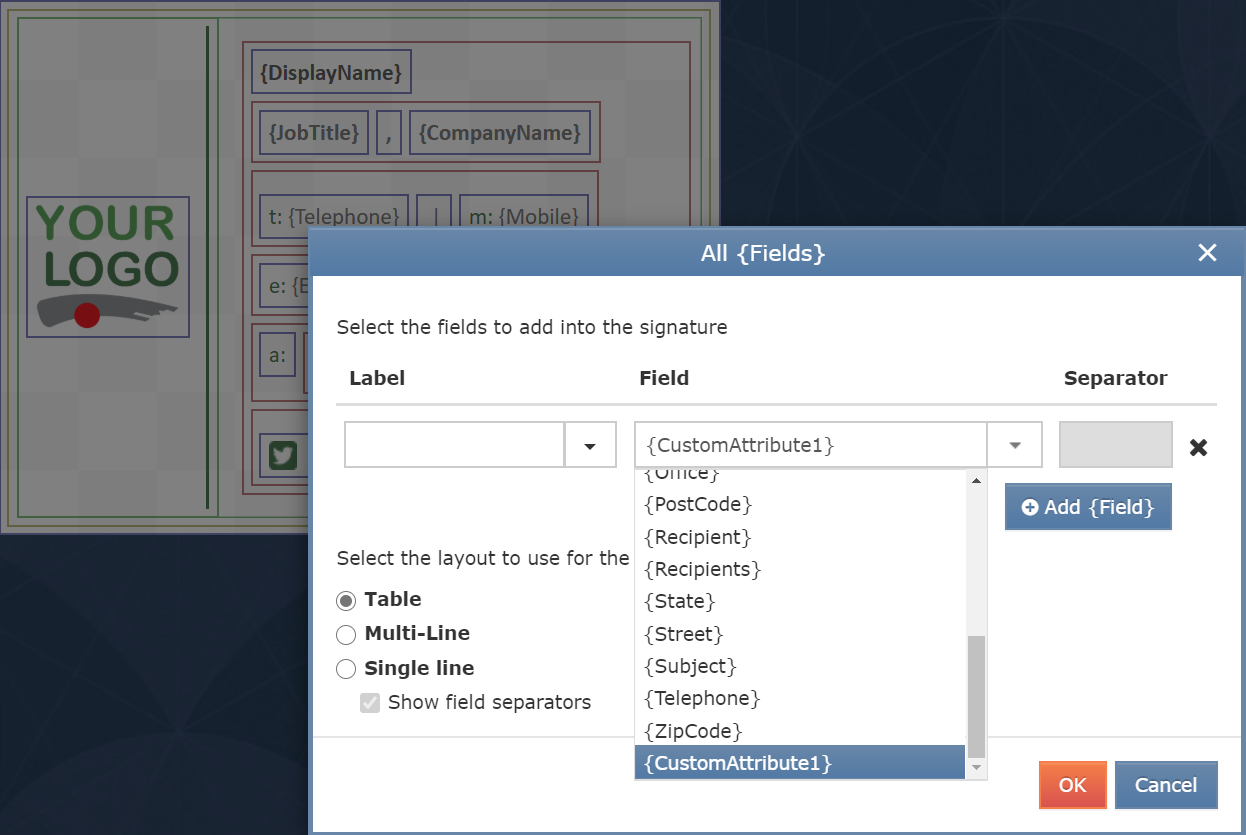Collapse the Field dropdown arrow

click(x=1014, y=445)
